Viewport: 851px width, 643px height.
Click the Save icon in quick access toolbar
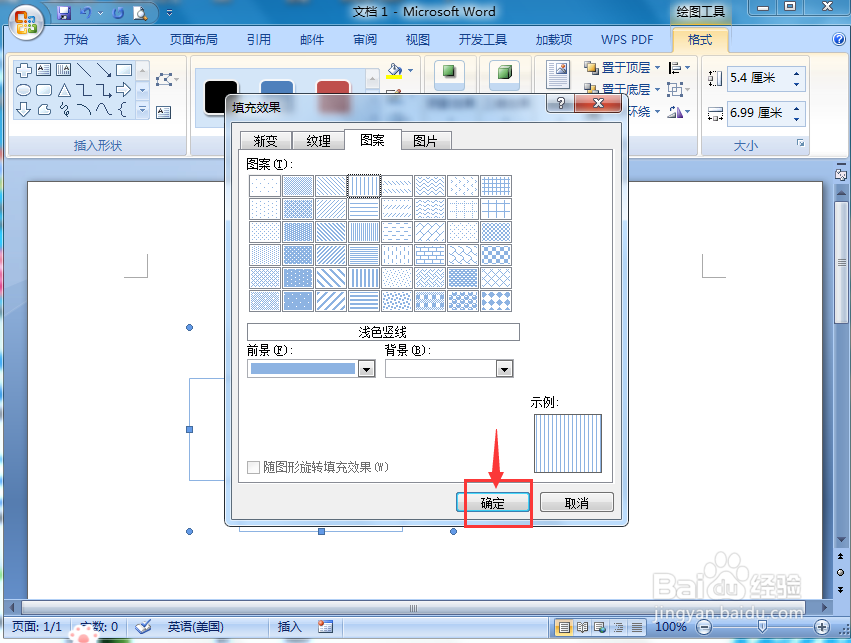point(64,12)
